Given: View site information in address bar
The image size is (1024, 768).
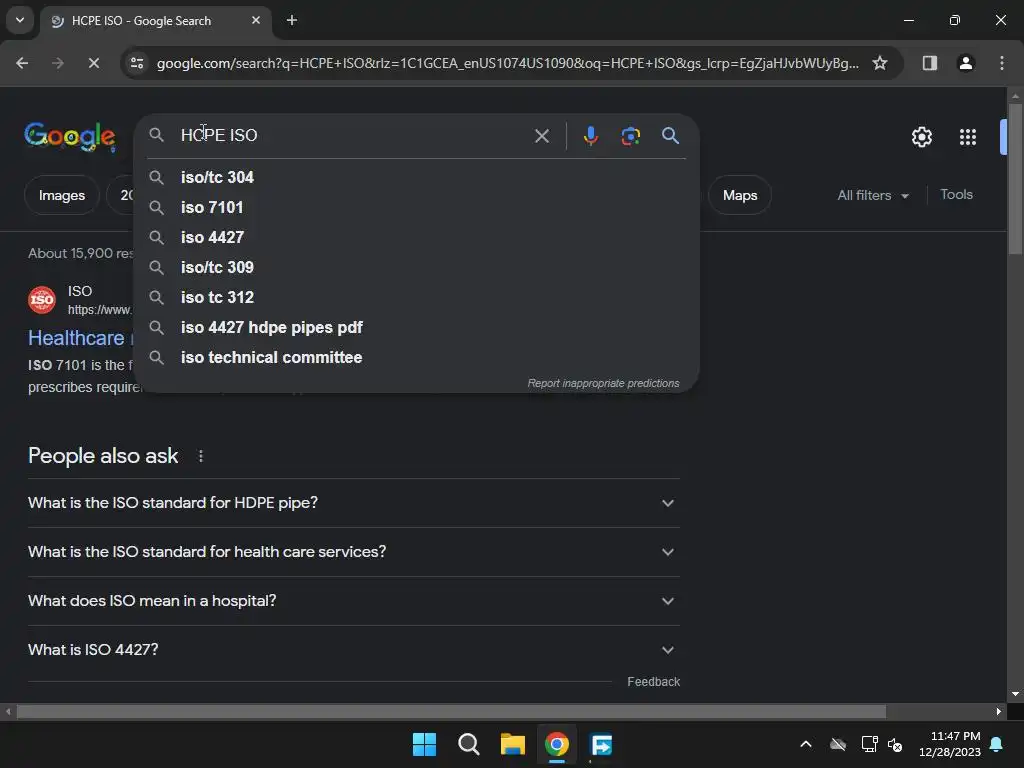Looking at the screenshot, I should point(137,63).
